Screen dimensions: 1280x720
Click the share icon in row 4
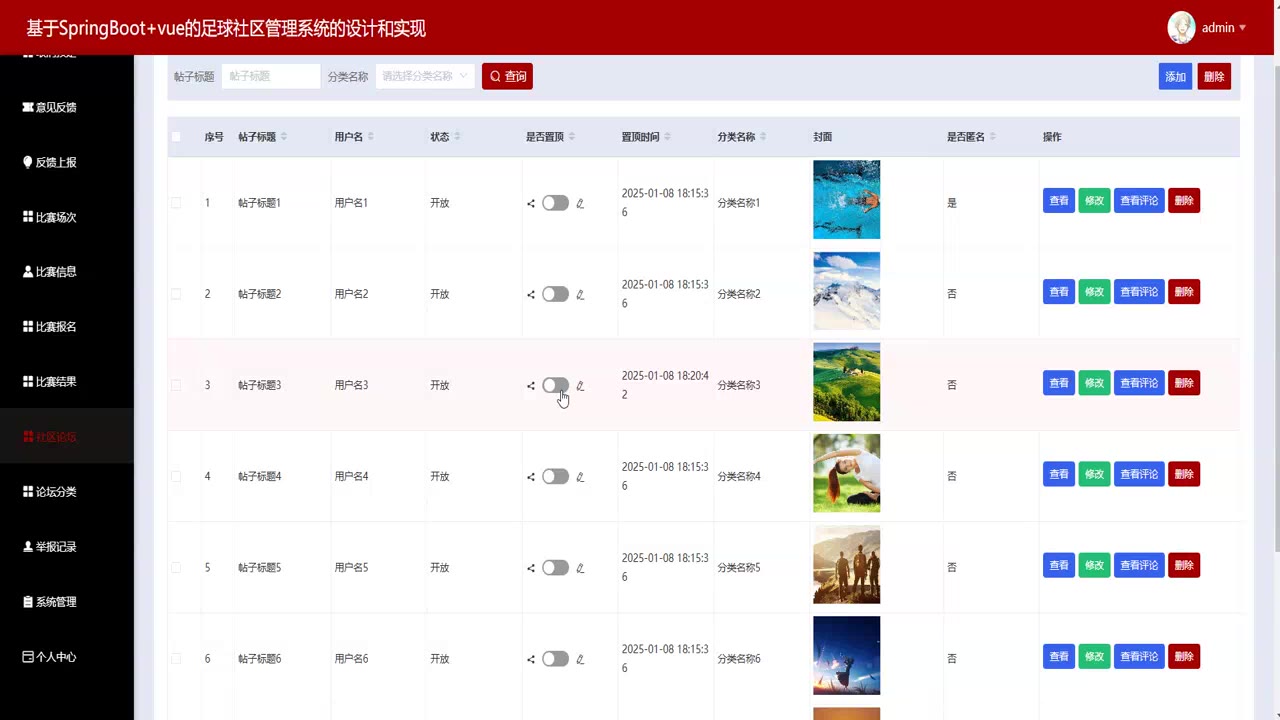coord(531,477)
